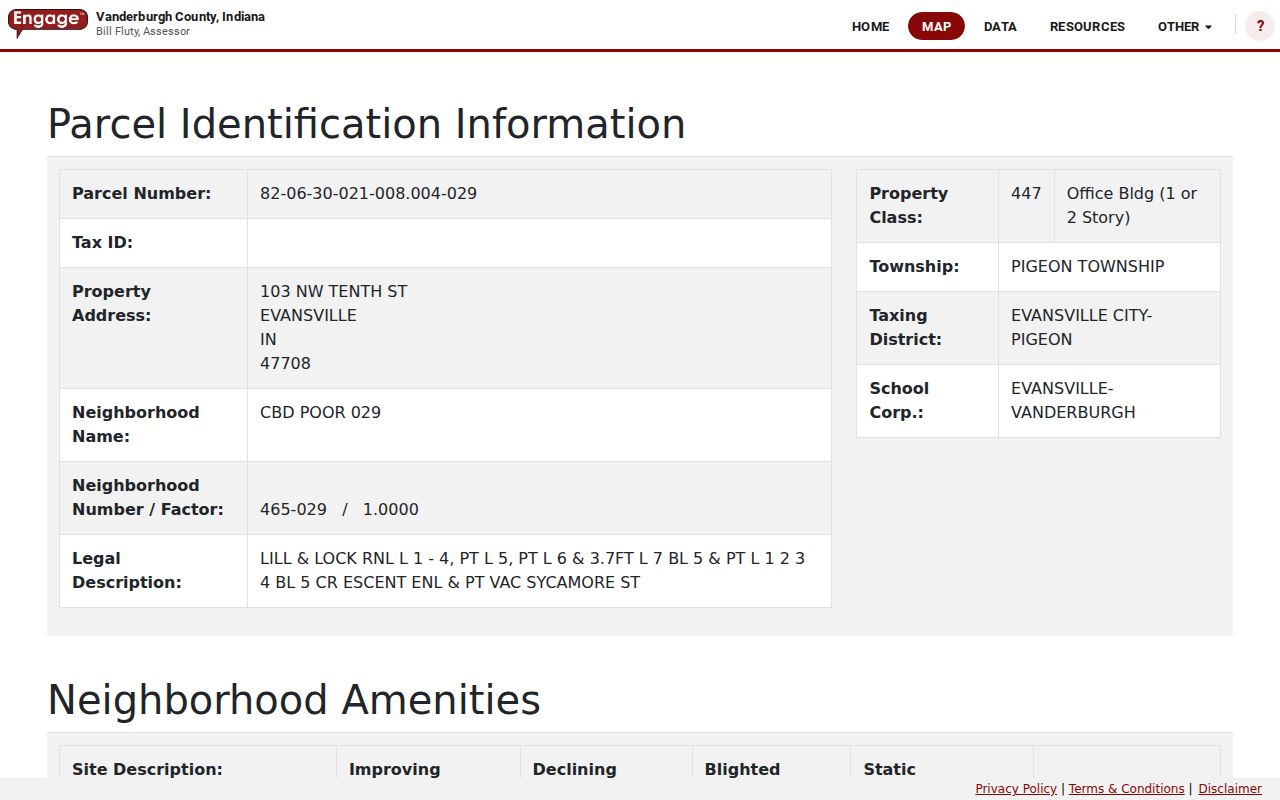The width and height of the screenshot is (1280, 800).
Task: Select the MAP tab
Action: tap(936, 27)
